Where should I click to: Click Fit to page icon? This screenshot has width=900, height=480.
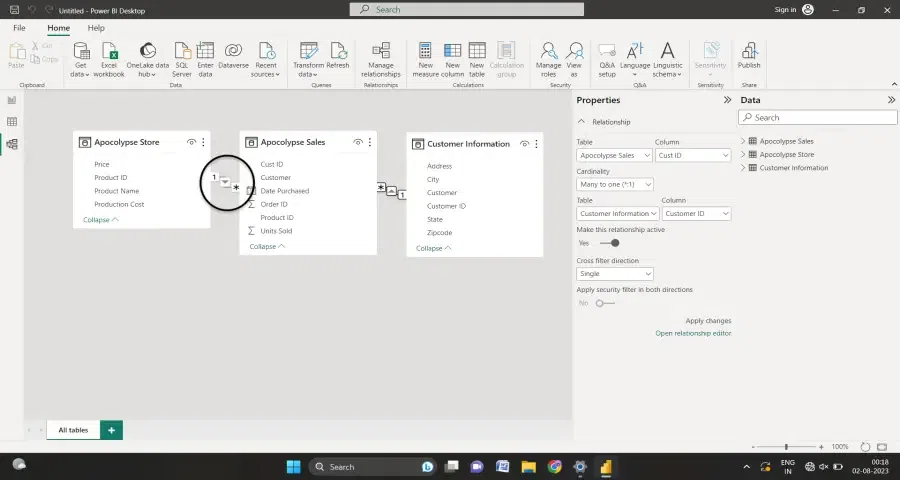click(x=882, y=447)
